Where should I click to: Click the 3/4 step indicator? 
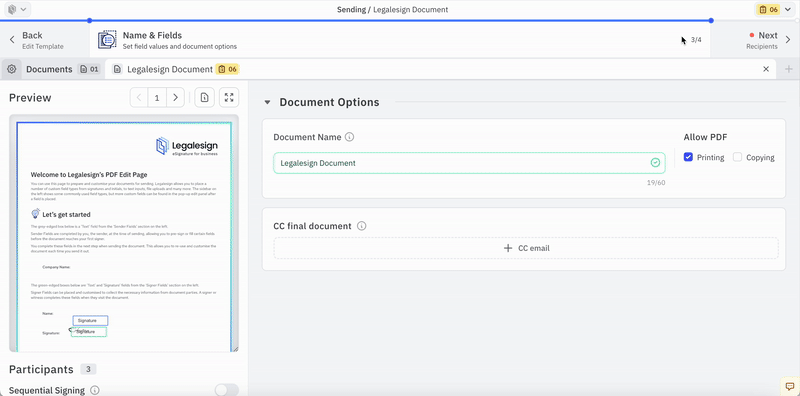click(x=696, y=40)
